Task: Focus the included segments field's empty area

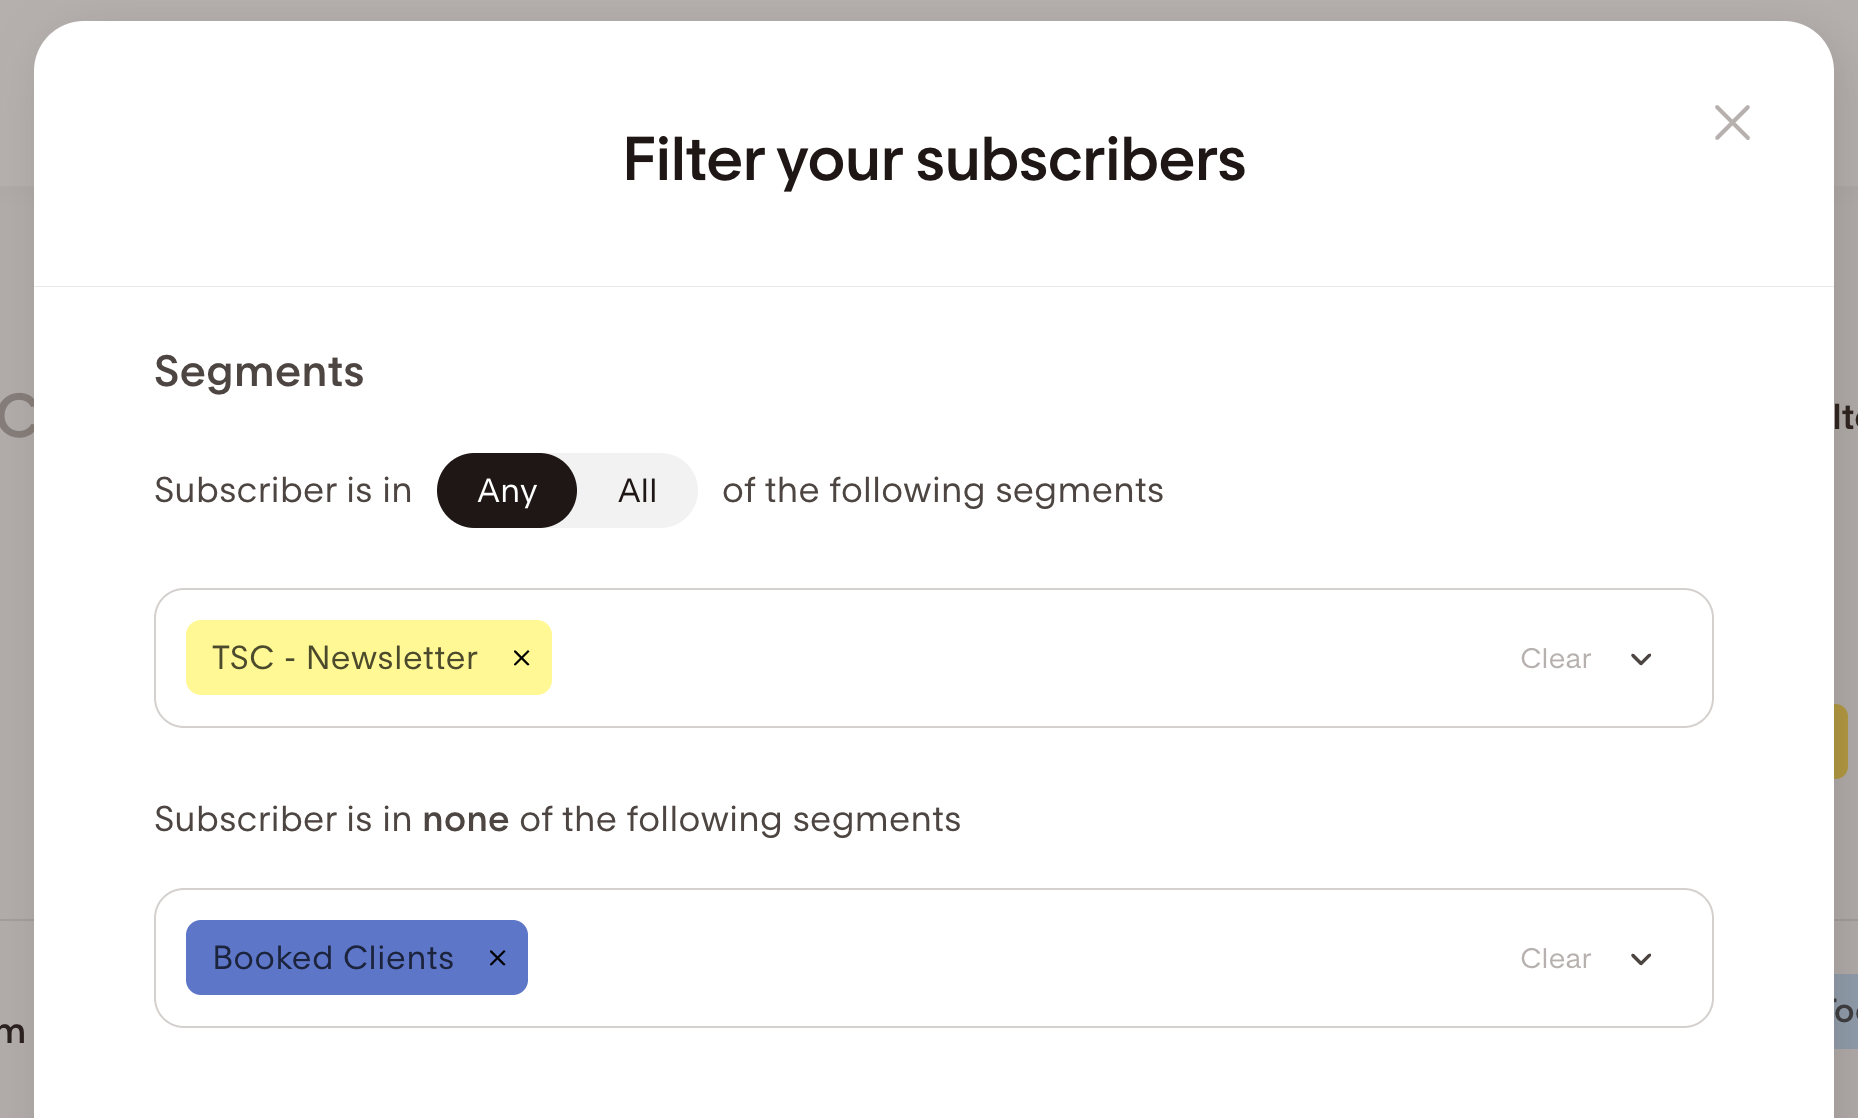Action: pyautogui.click(x=1000, y=658)
